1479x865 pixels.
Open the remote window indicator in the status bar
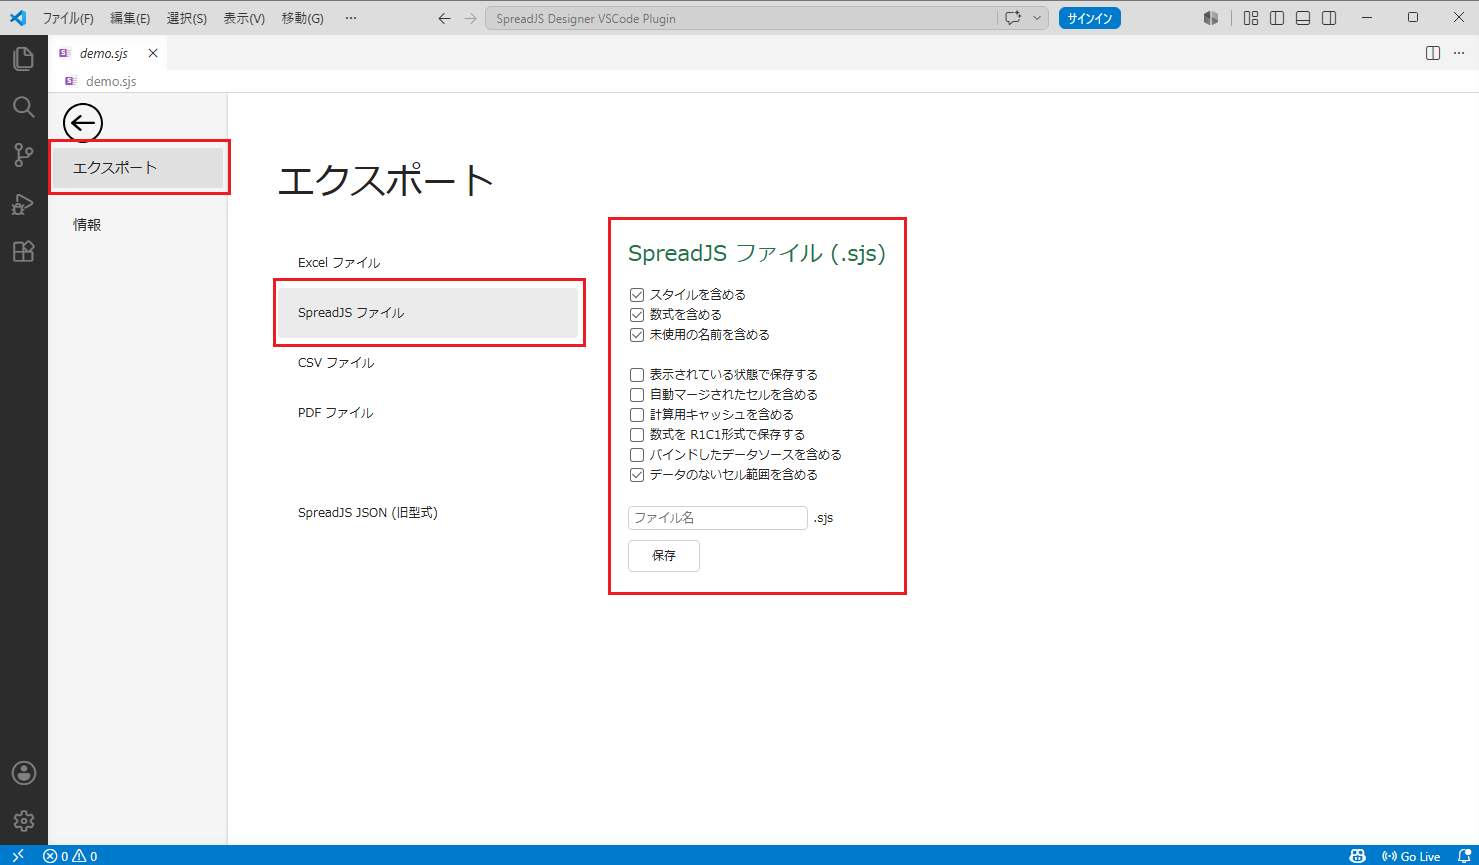pyautogui.click(x=18, y=856)
